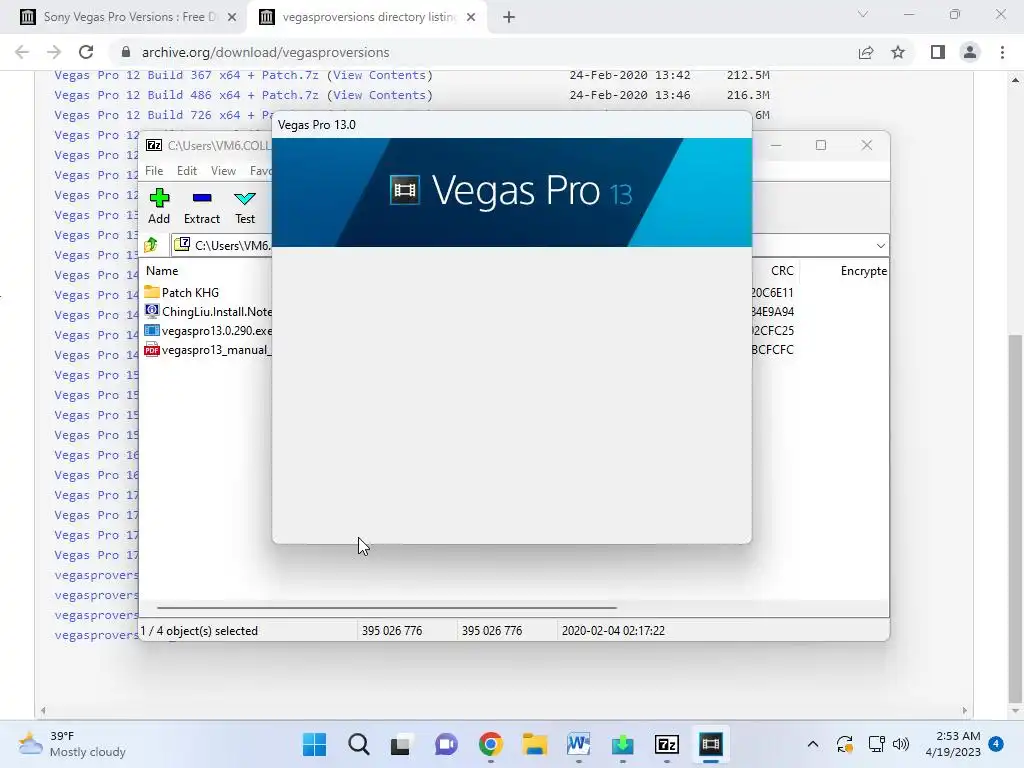This screenshot has height=768, width=1024.
Task: Switch to Vegas Pro installer on taskbar
Action: pos(711,744)
